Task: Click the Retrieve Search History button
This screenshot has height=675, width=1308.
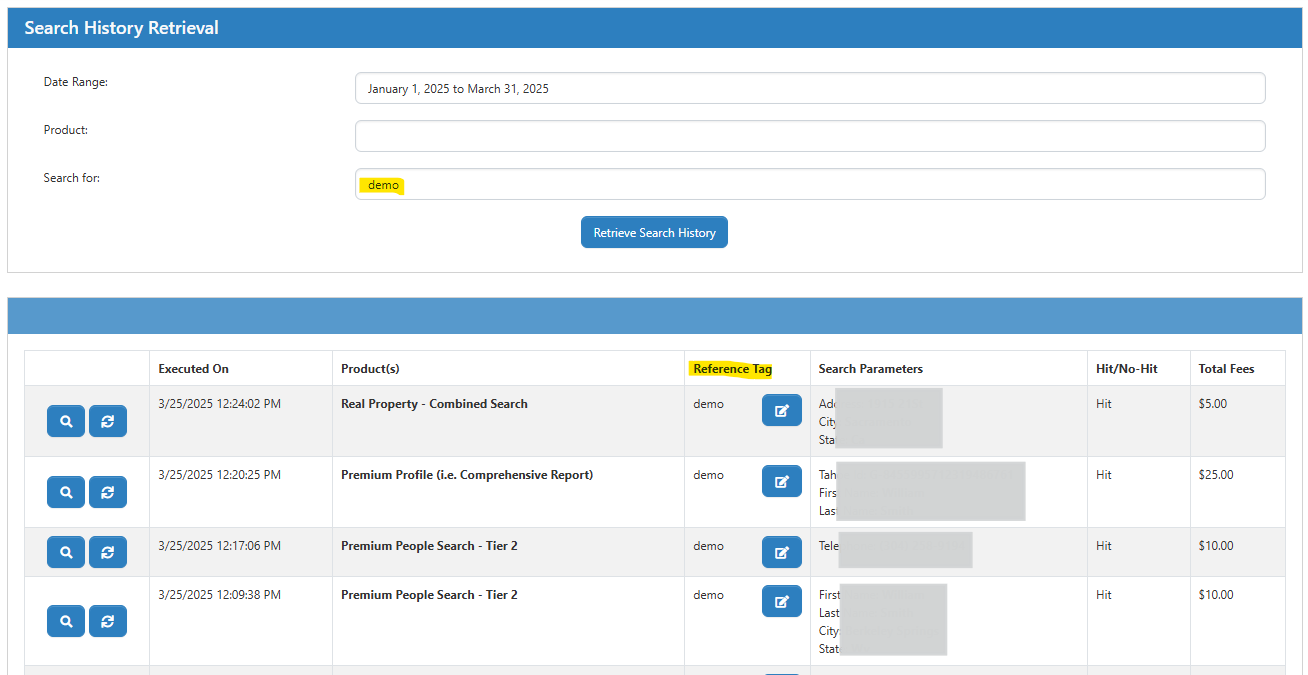Action: click(x=654, y=232)
